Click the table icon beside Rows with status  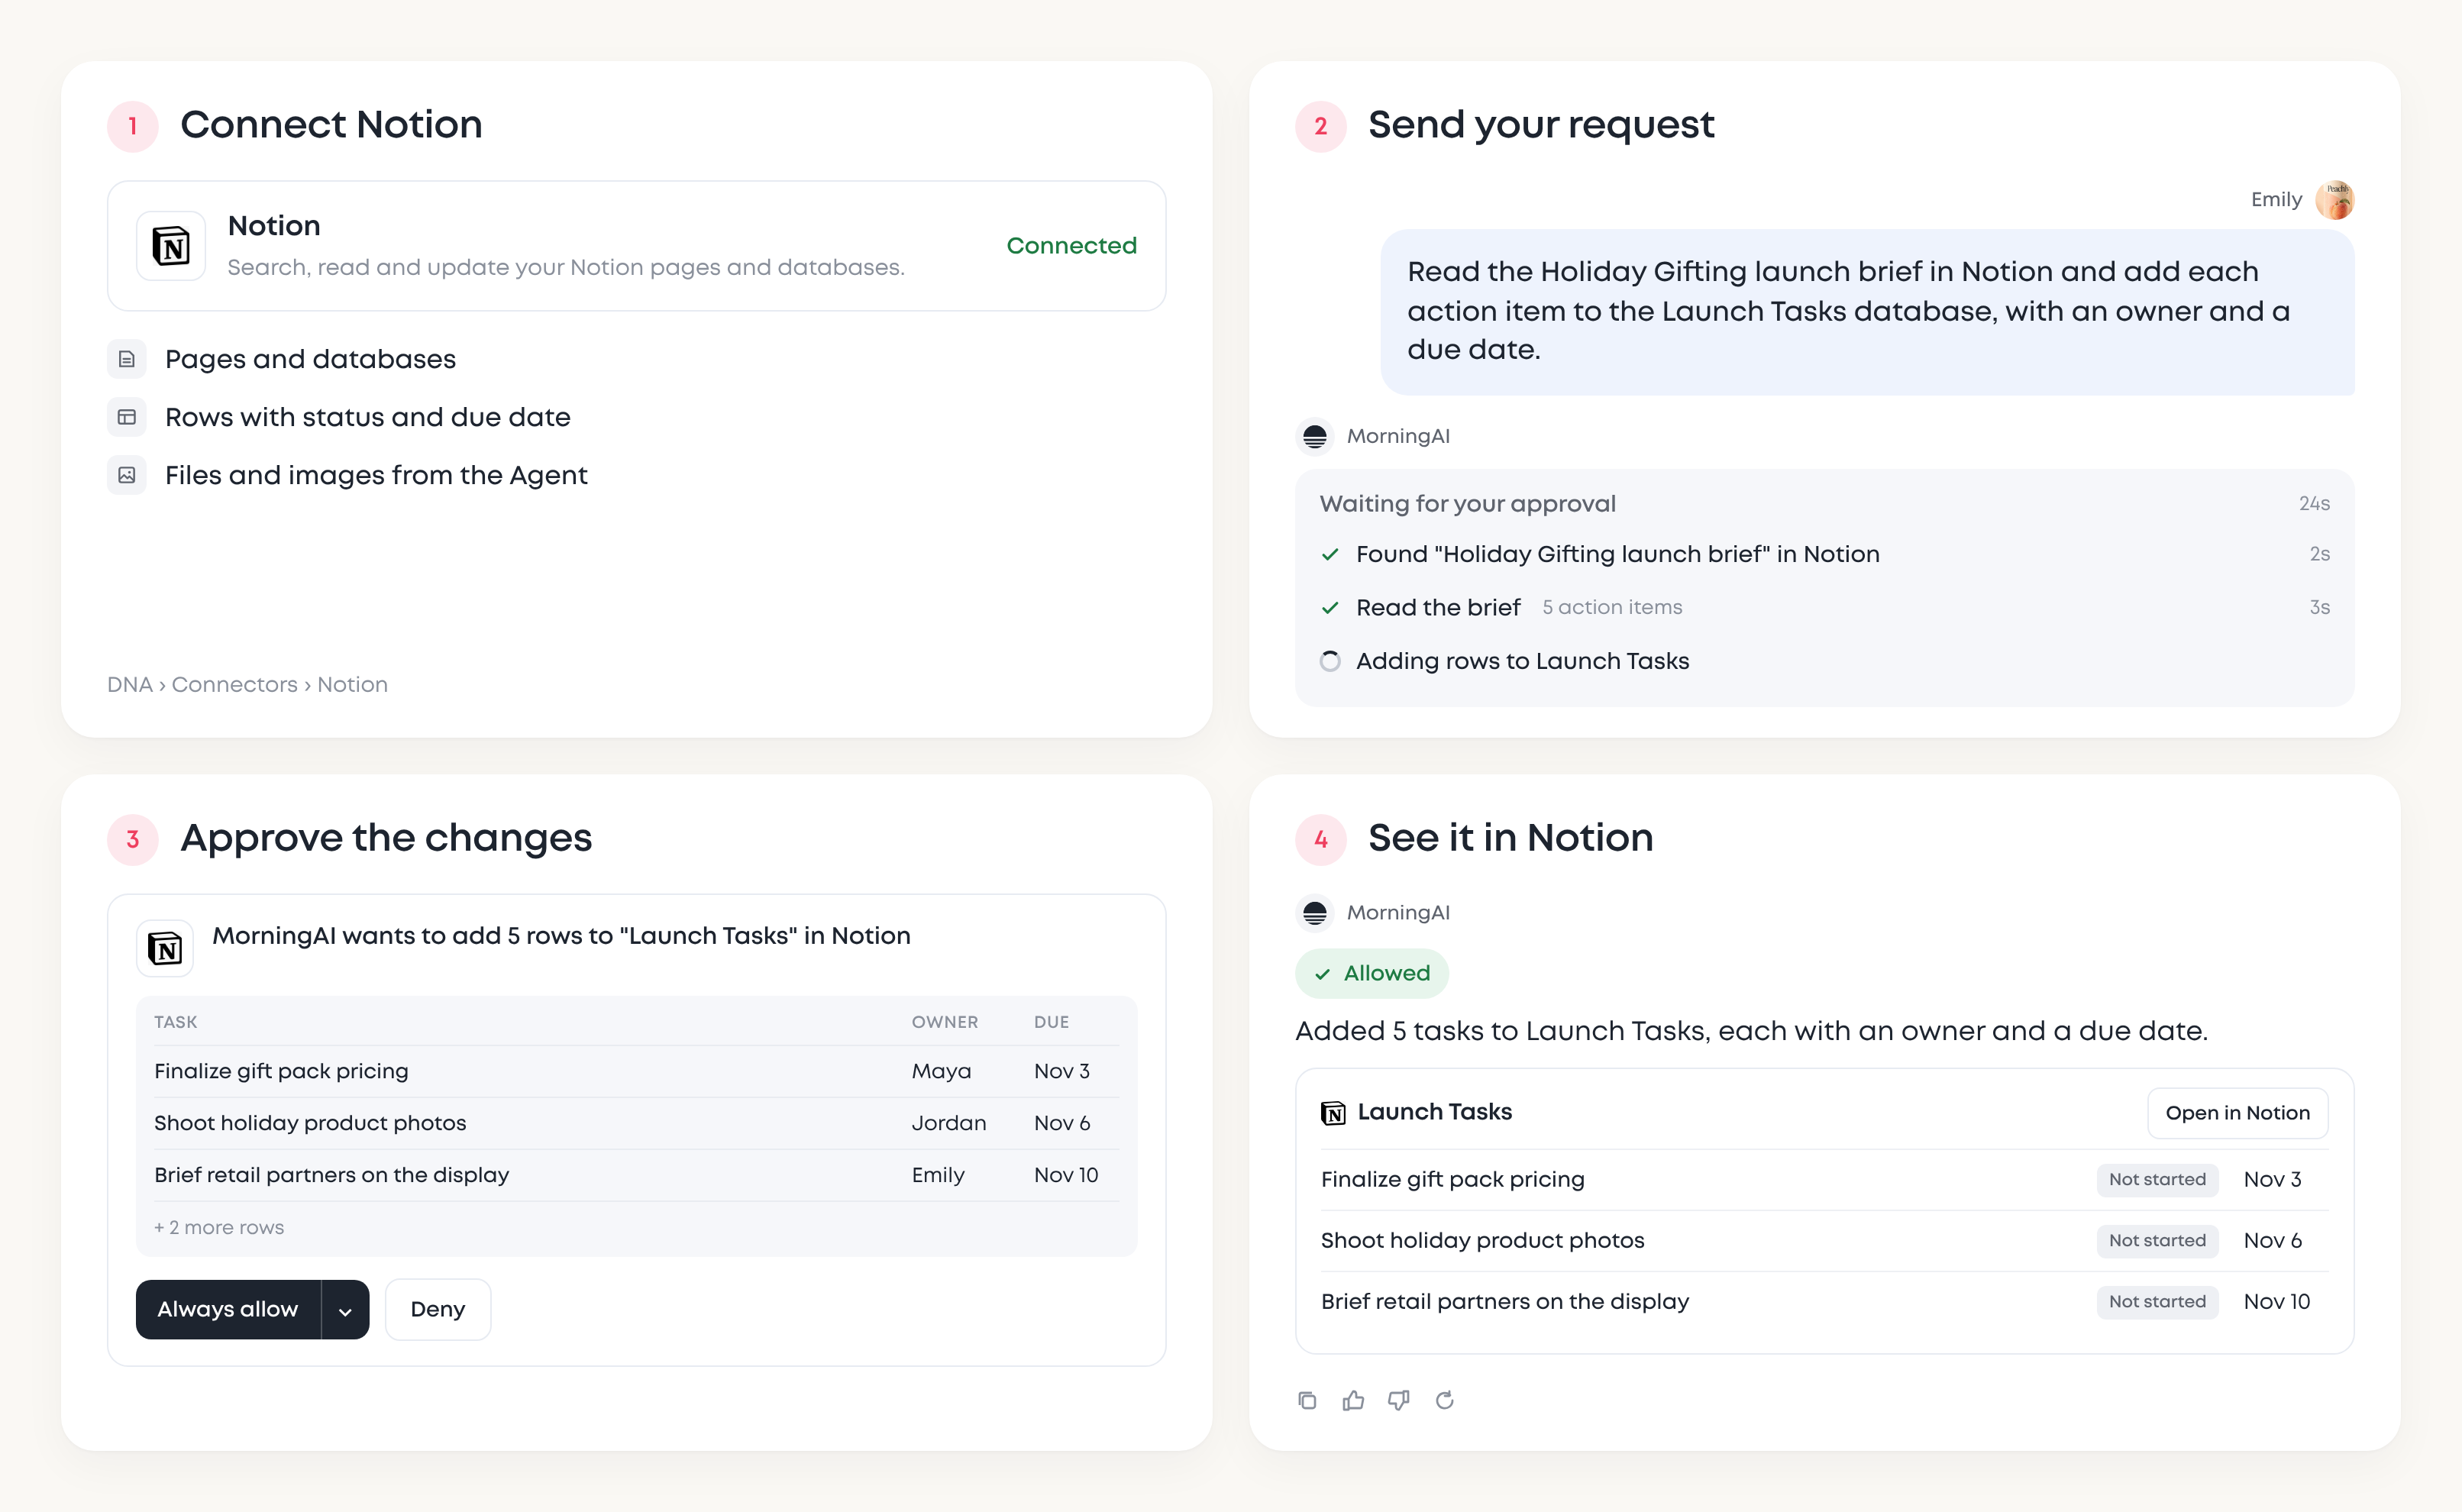click(127, 417)
